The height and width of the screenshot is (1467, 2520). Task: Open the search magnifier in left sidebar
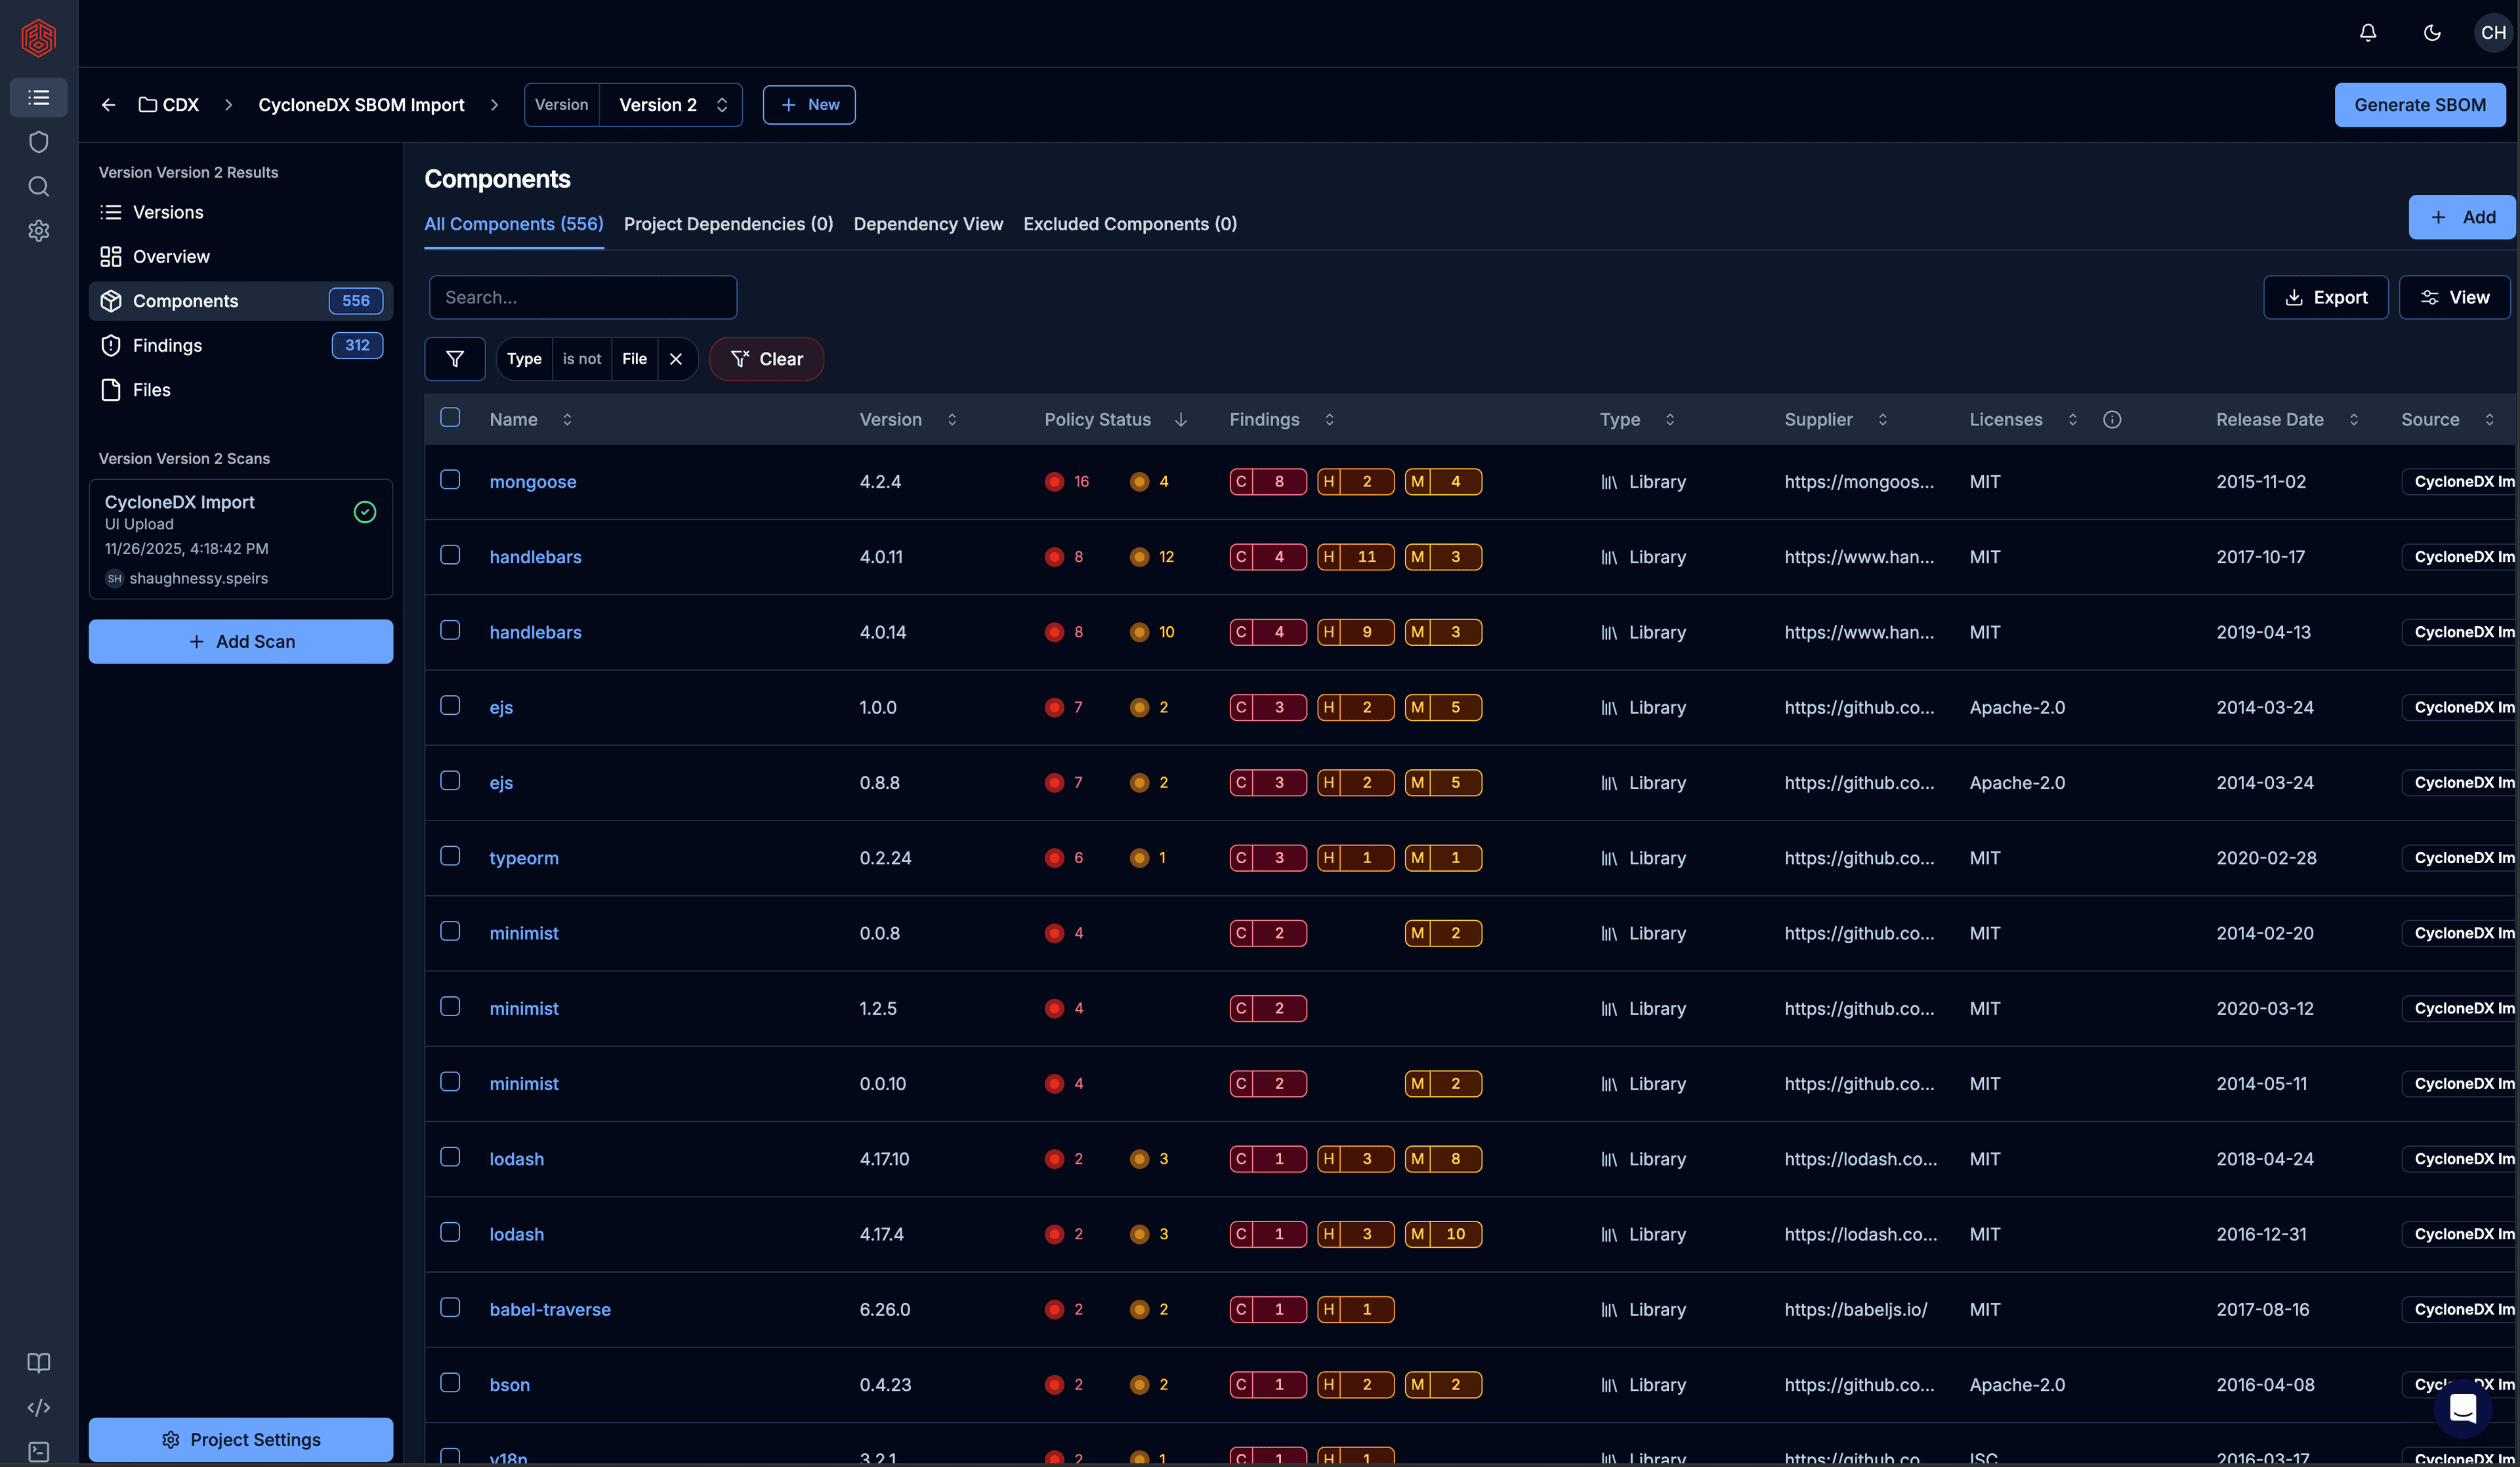tap(38, 186)
